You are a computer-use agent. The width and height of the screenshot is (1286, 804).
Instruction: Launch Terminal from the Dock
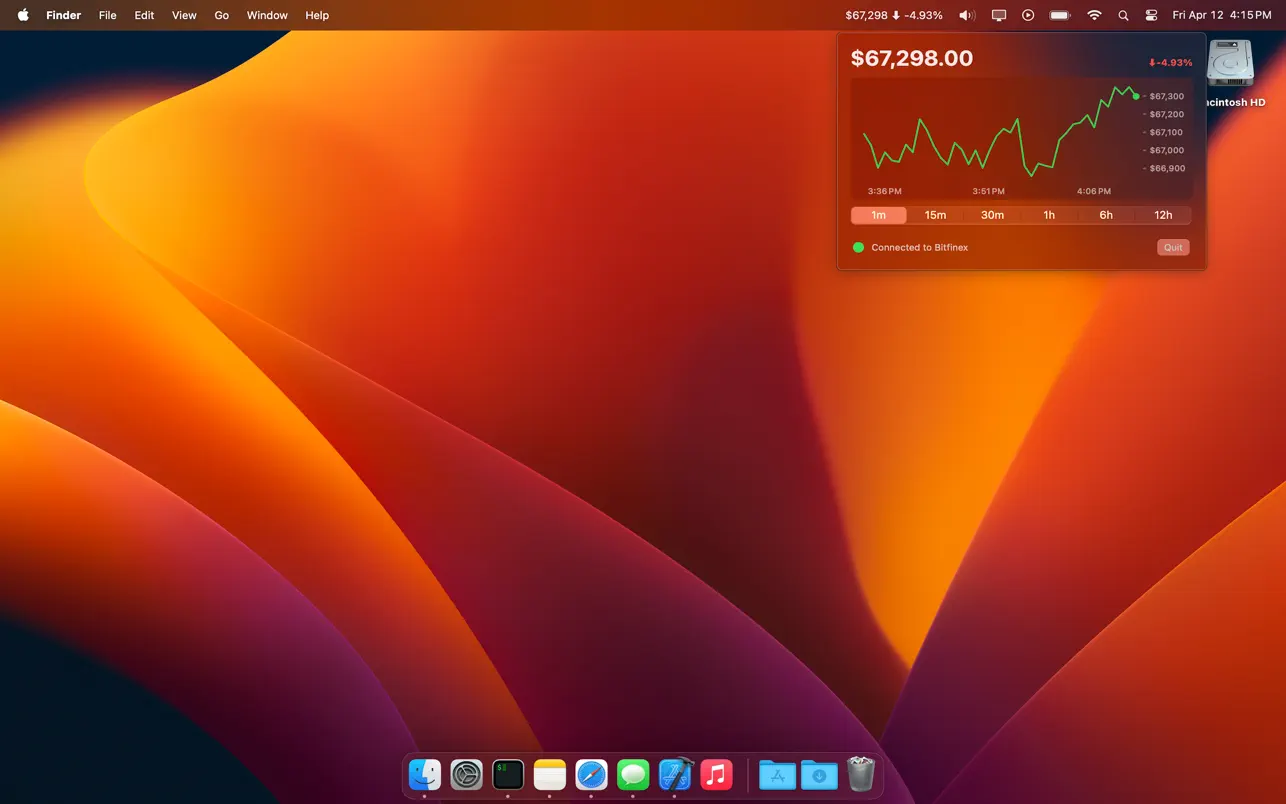pyautogui.click(x=508, y=775)
